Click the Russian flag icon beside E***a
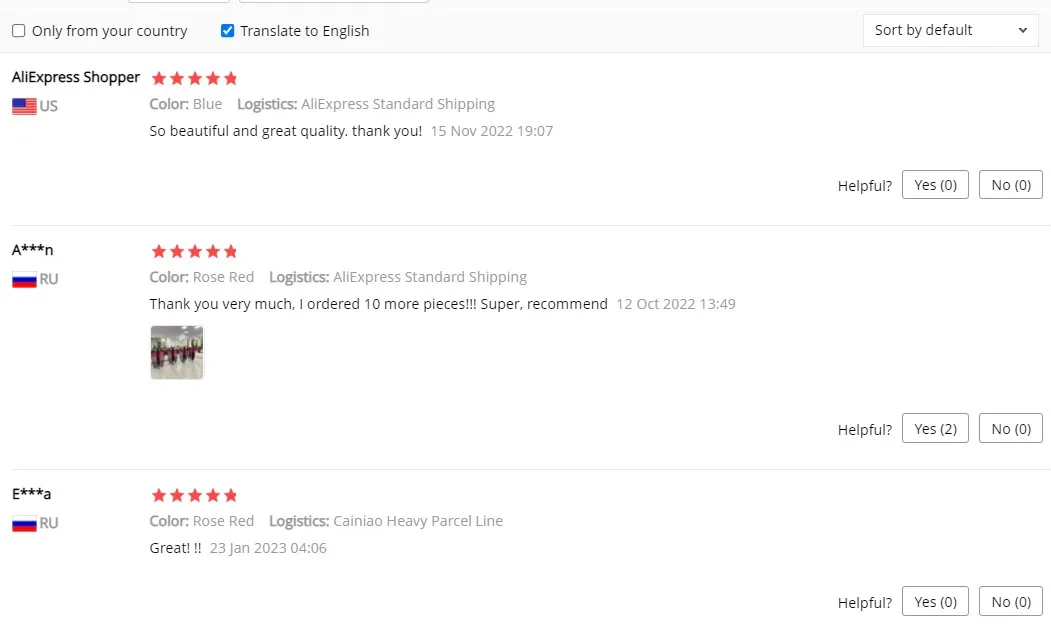This screenshot has height=626, width=1051. click(x=24, y=523)
